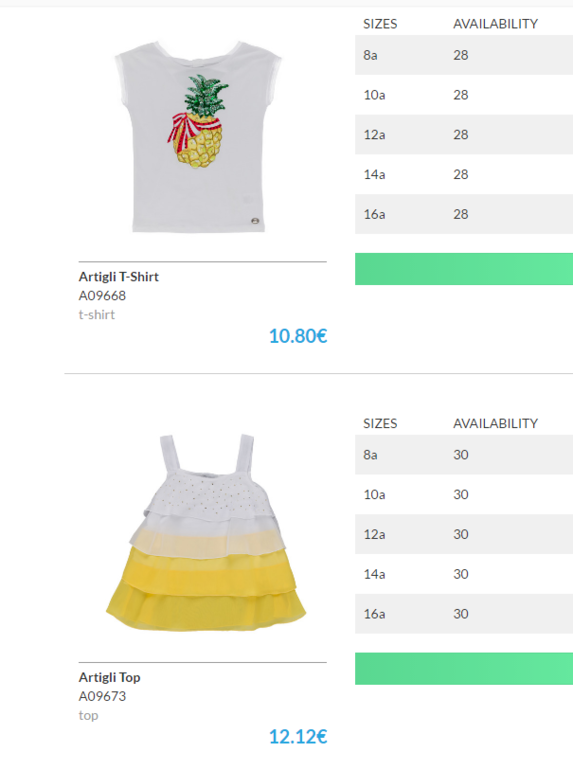Select size 10a row for the T-shirt
The image size is (573, 770).
(464, 95)
